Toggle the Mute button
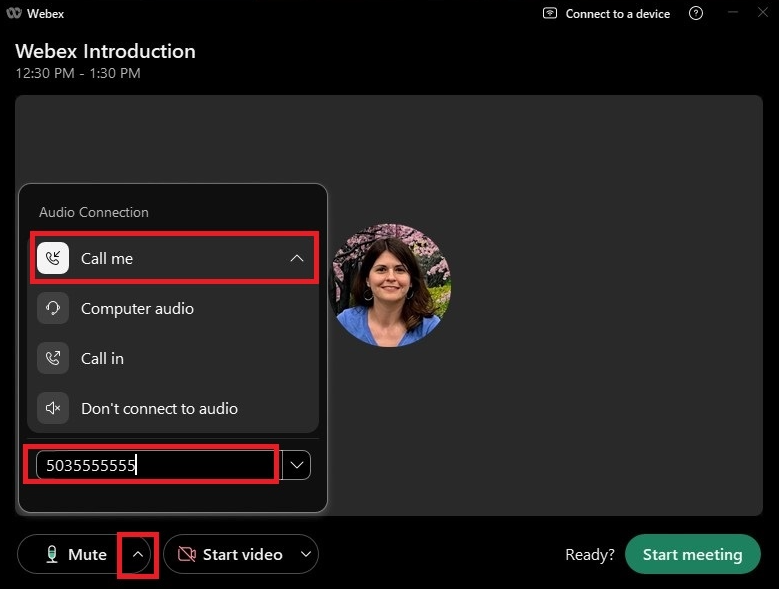 click(x=75, y=554)
